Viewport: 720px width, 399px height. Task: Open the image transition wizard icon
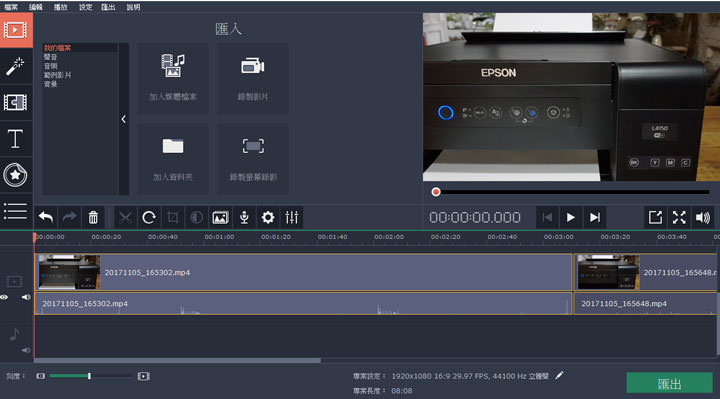(x=220, y=217)
